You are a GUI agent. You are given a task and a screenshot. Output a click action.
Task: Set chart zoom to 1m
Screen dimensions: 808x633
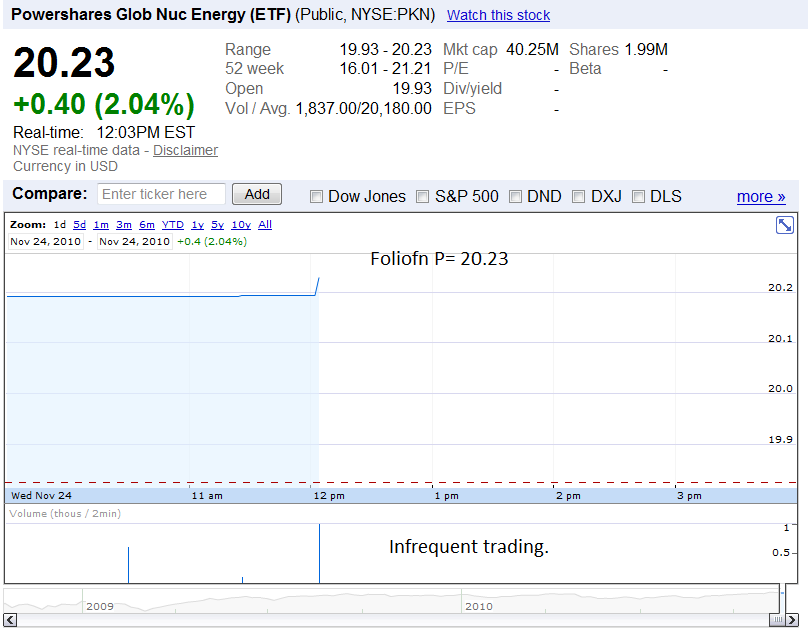point(101,225)
